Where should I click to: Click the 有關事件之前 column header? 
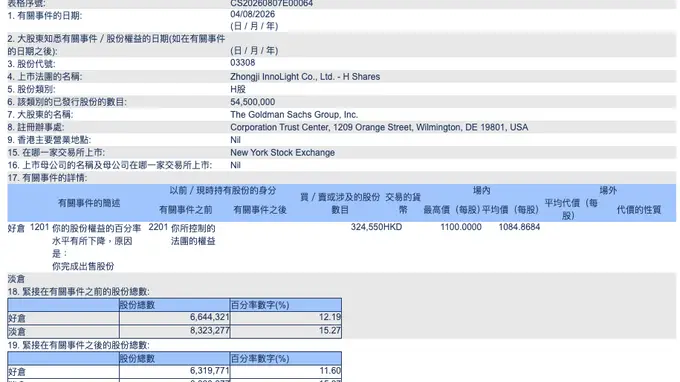(x=186, y=210)
